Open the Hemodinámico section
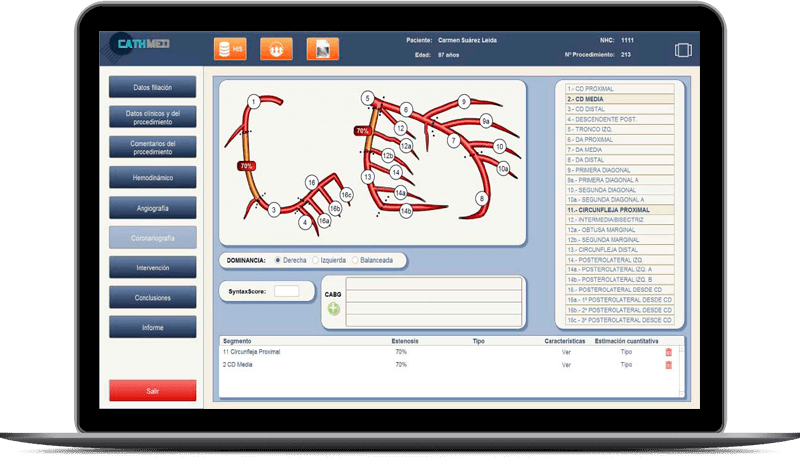The width and height of the screenshot is (800, 459). [152, 177]
